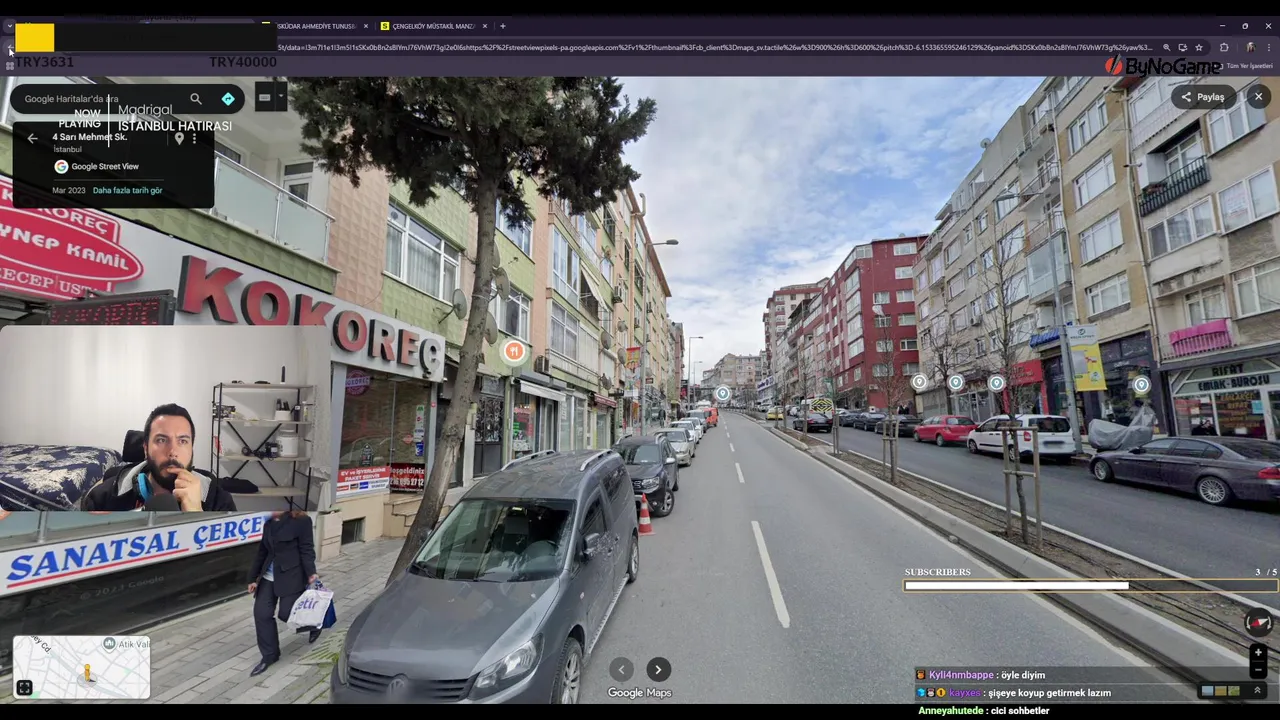Expand the keyboard input dropdown arrow
This screenshot has height=720, width=1280.
click(281, 97)
